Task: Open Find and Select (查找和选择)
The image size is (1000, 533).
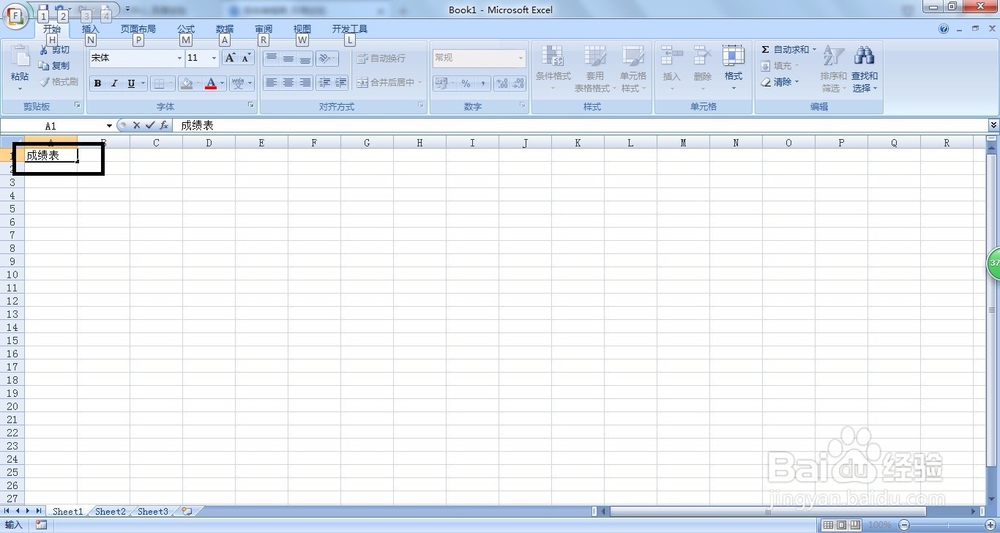Action: tap(865, 69)
